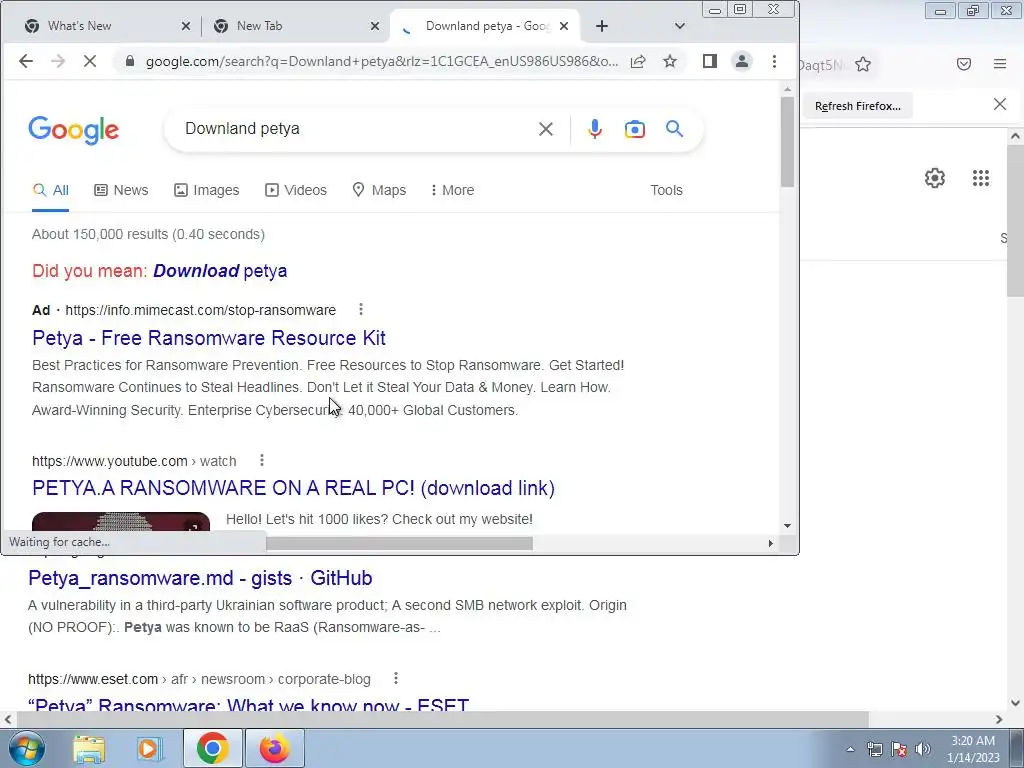This screenshot has width=1024, height=768.
Task: Stop loading the Chrome page
Action: tap(89, 61)
